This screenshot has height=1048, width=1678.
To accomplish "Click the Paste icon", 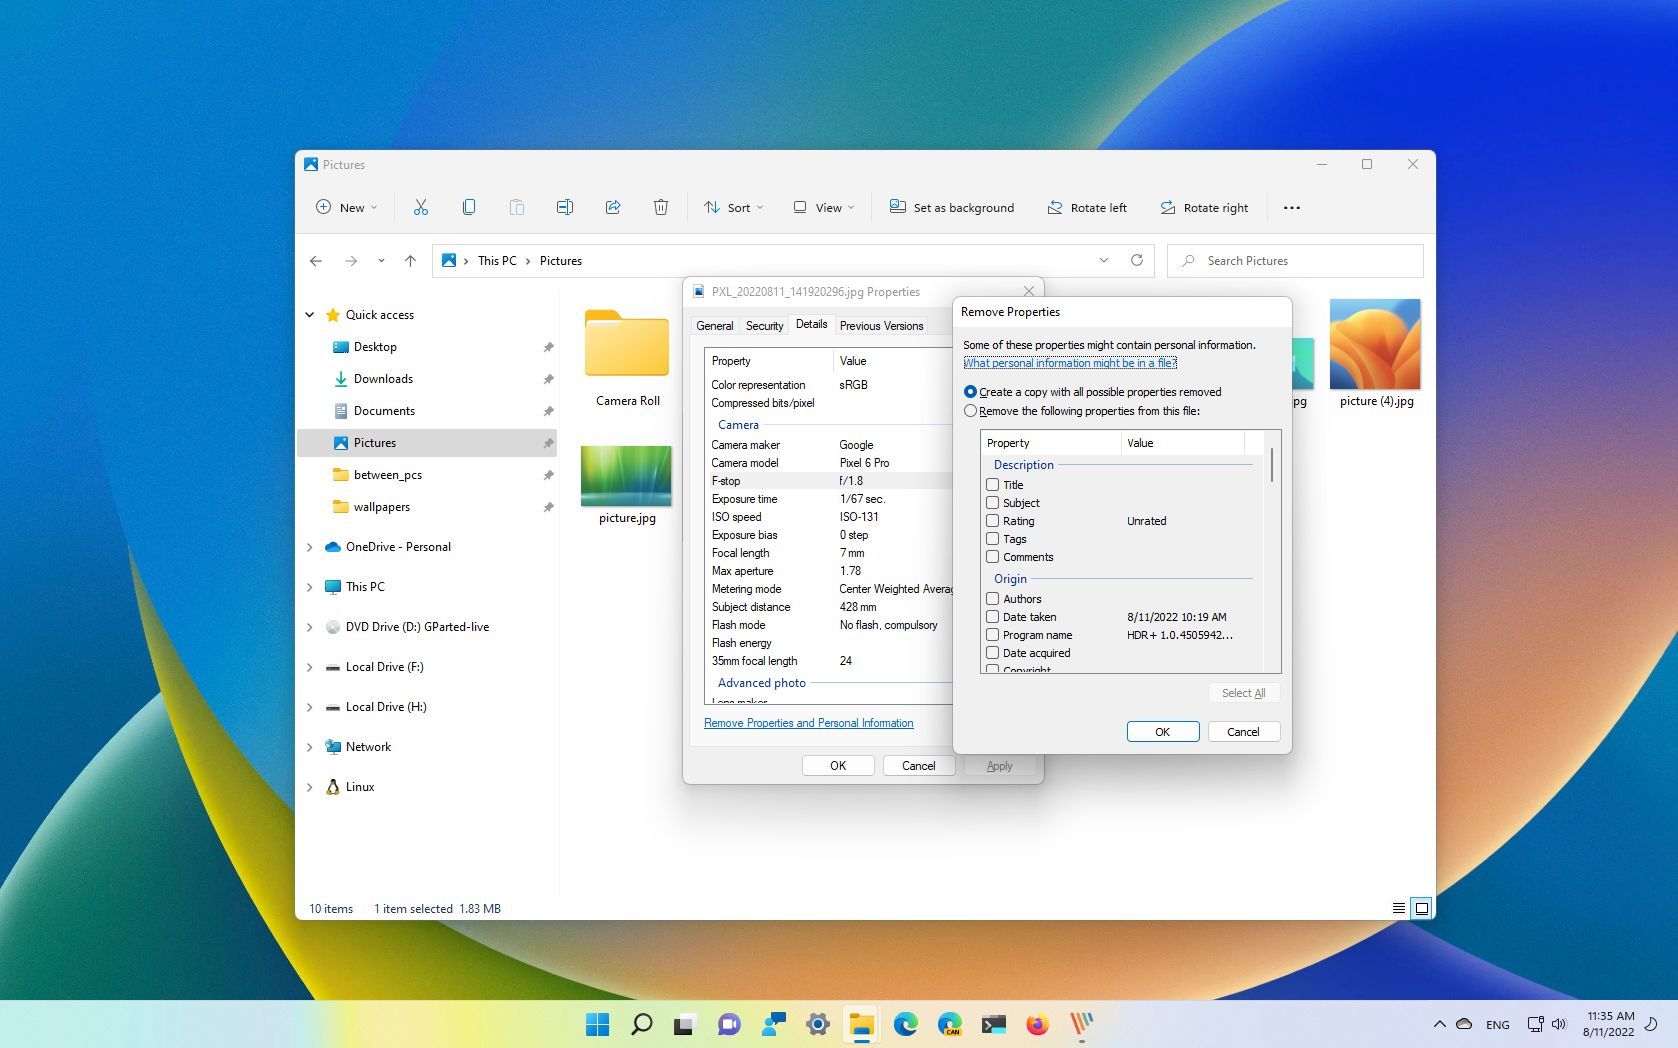I will pos(516,207).
